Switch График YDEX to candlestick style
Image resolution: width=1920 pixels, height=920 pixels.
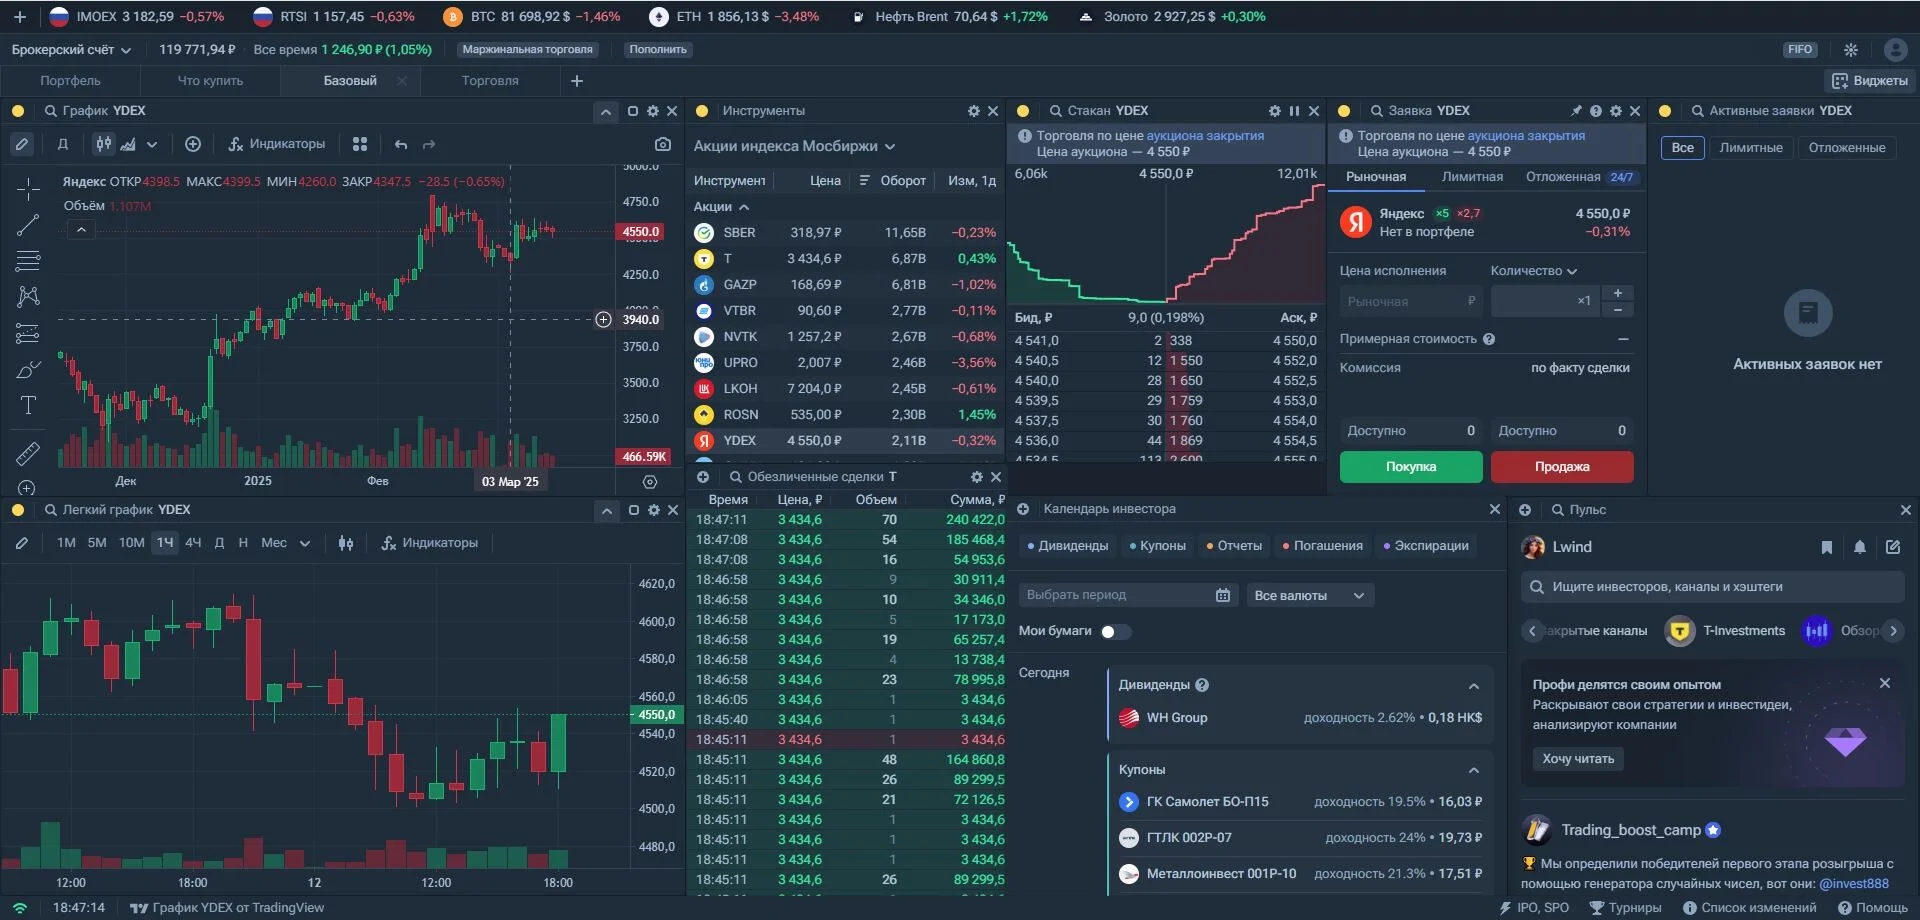(x=103, y=144)
